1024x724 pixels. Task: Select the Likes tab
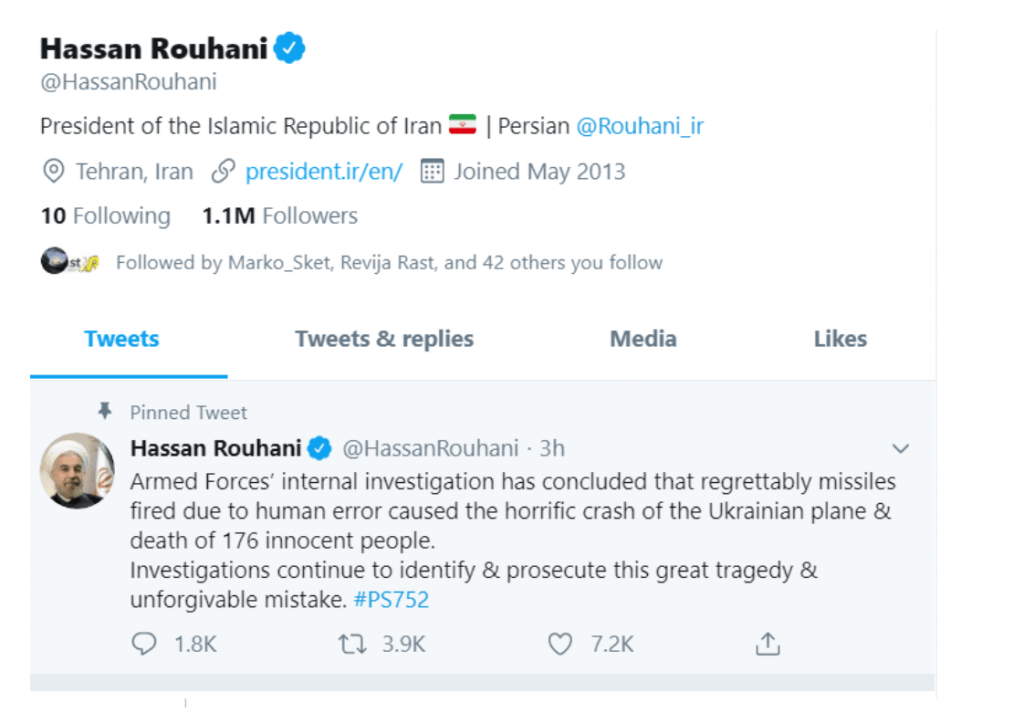pyautogui.click(x=840, y=339)
